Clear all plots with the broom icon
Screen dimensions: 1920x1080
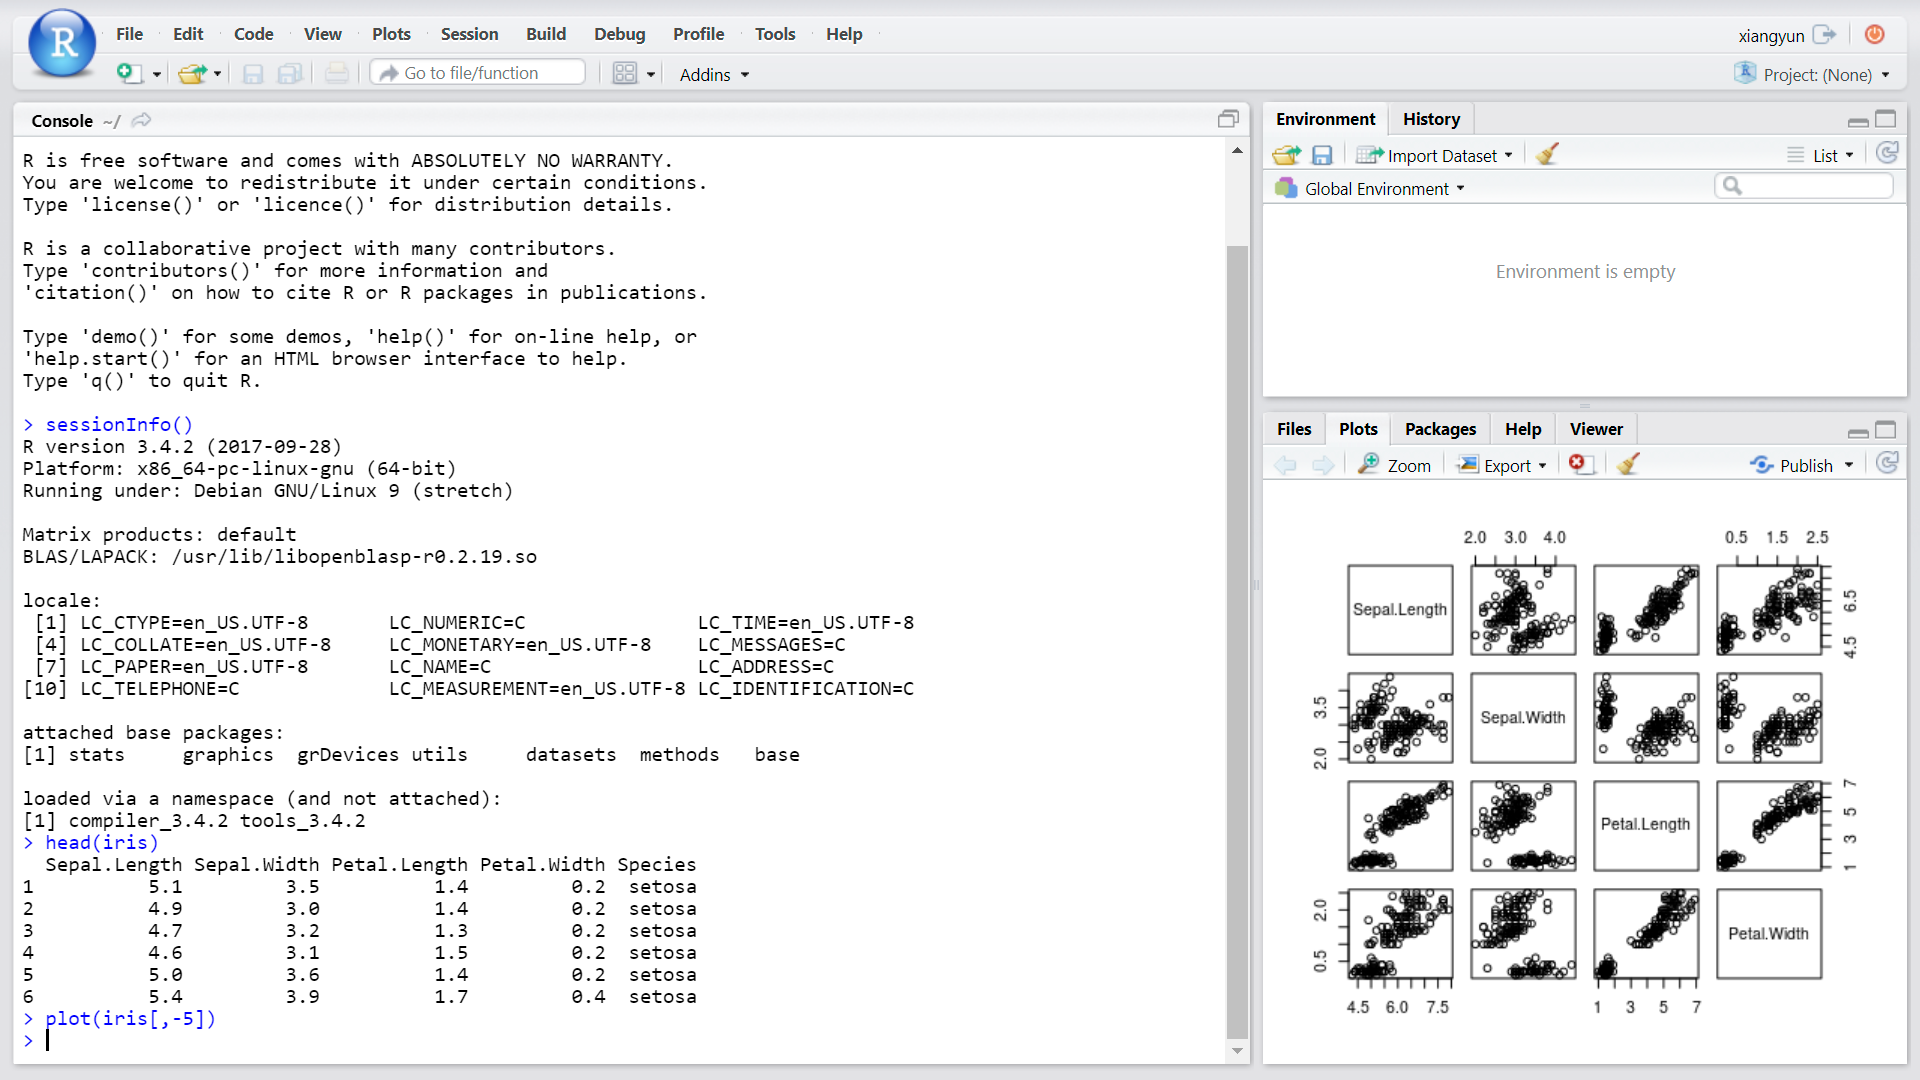point(1628,464)
